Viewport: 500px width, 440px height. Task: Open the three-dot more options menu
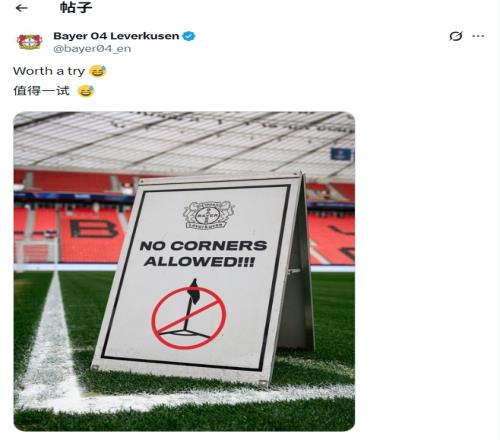[x=478, y=36]
